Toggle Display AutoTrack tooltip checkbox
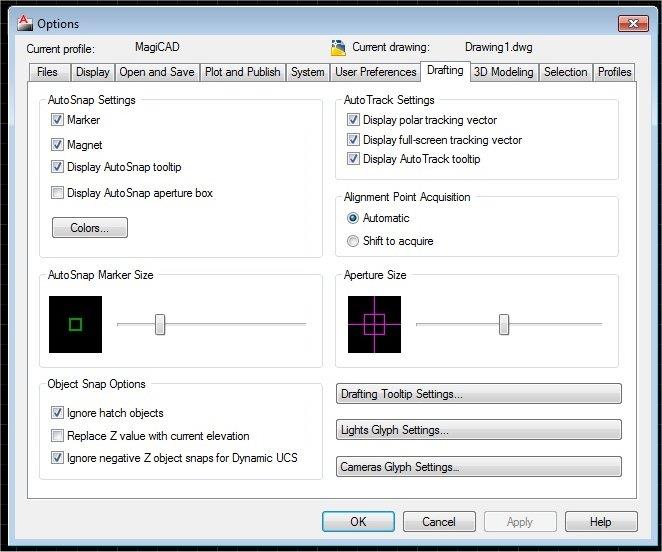Screen dimensions: 662x552 (353, 159)
